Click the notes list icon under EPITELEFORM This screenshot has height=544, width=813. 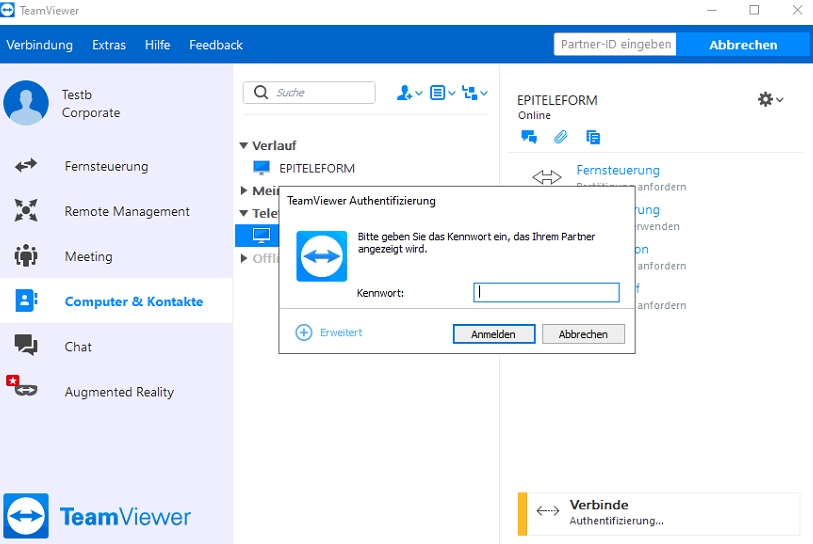coord(593,137)
